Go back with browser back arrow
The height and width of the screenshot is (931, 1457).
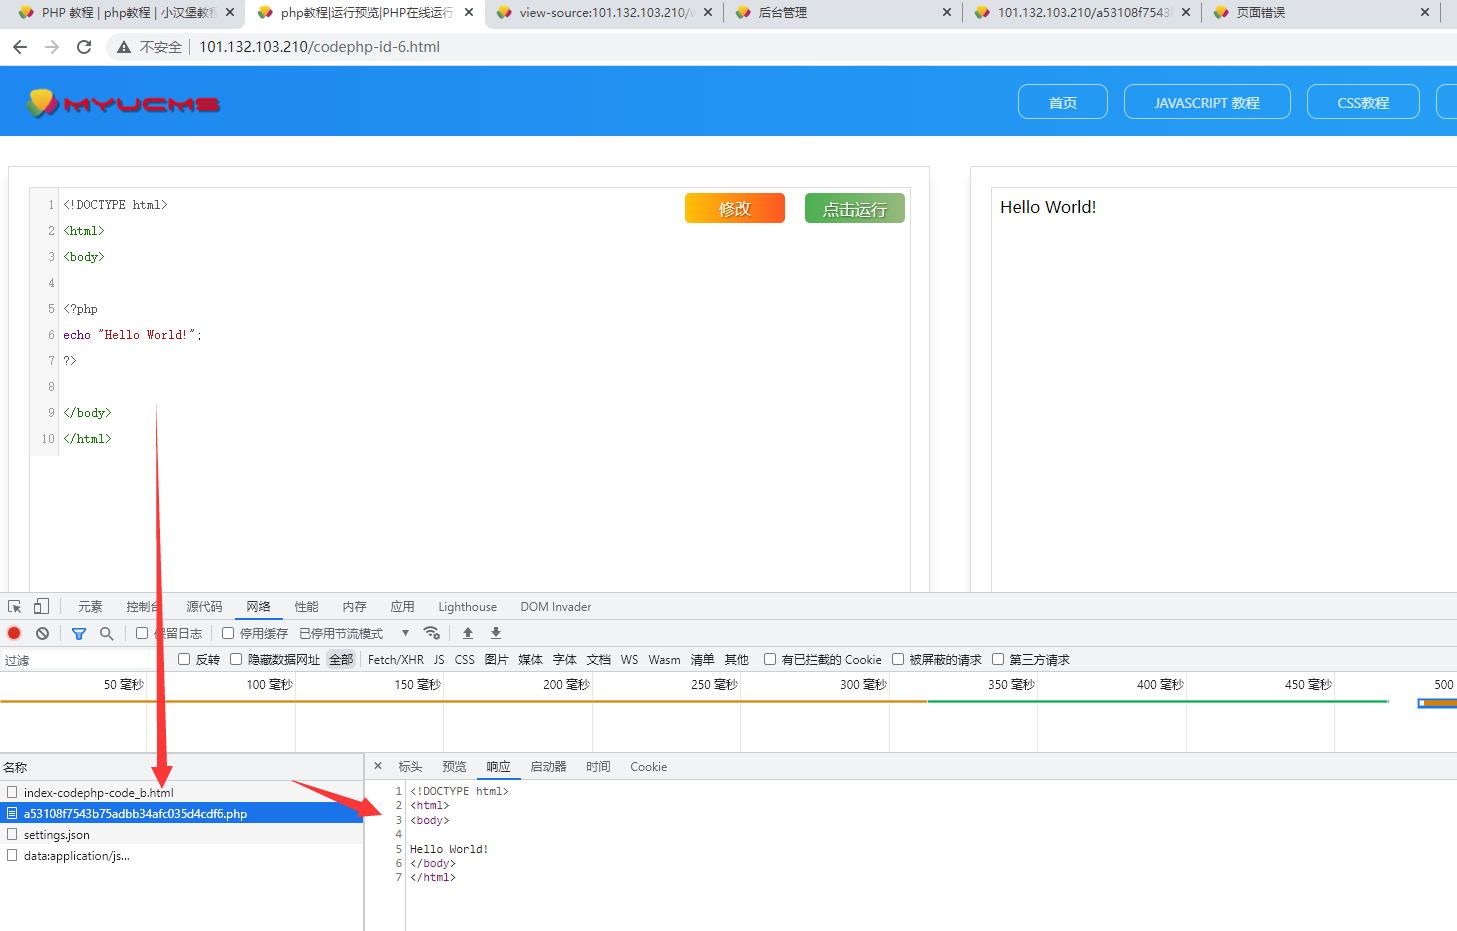[x=20, y=47]
